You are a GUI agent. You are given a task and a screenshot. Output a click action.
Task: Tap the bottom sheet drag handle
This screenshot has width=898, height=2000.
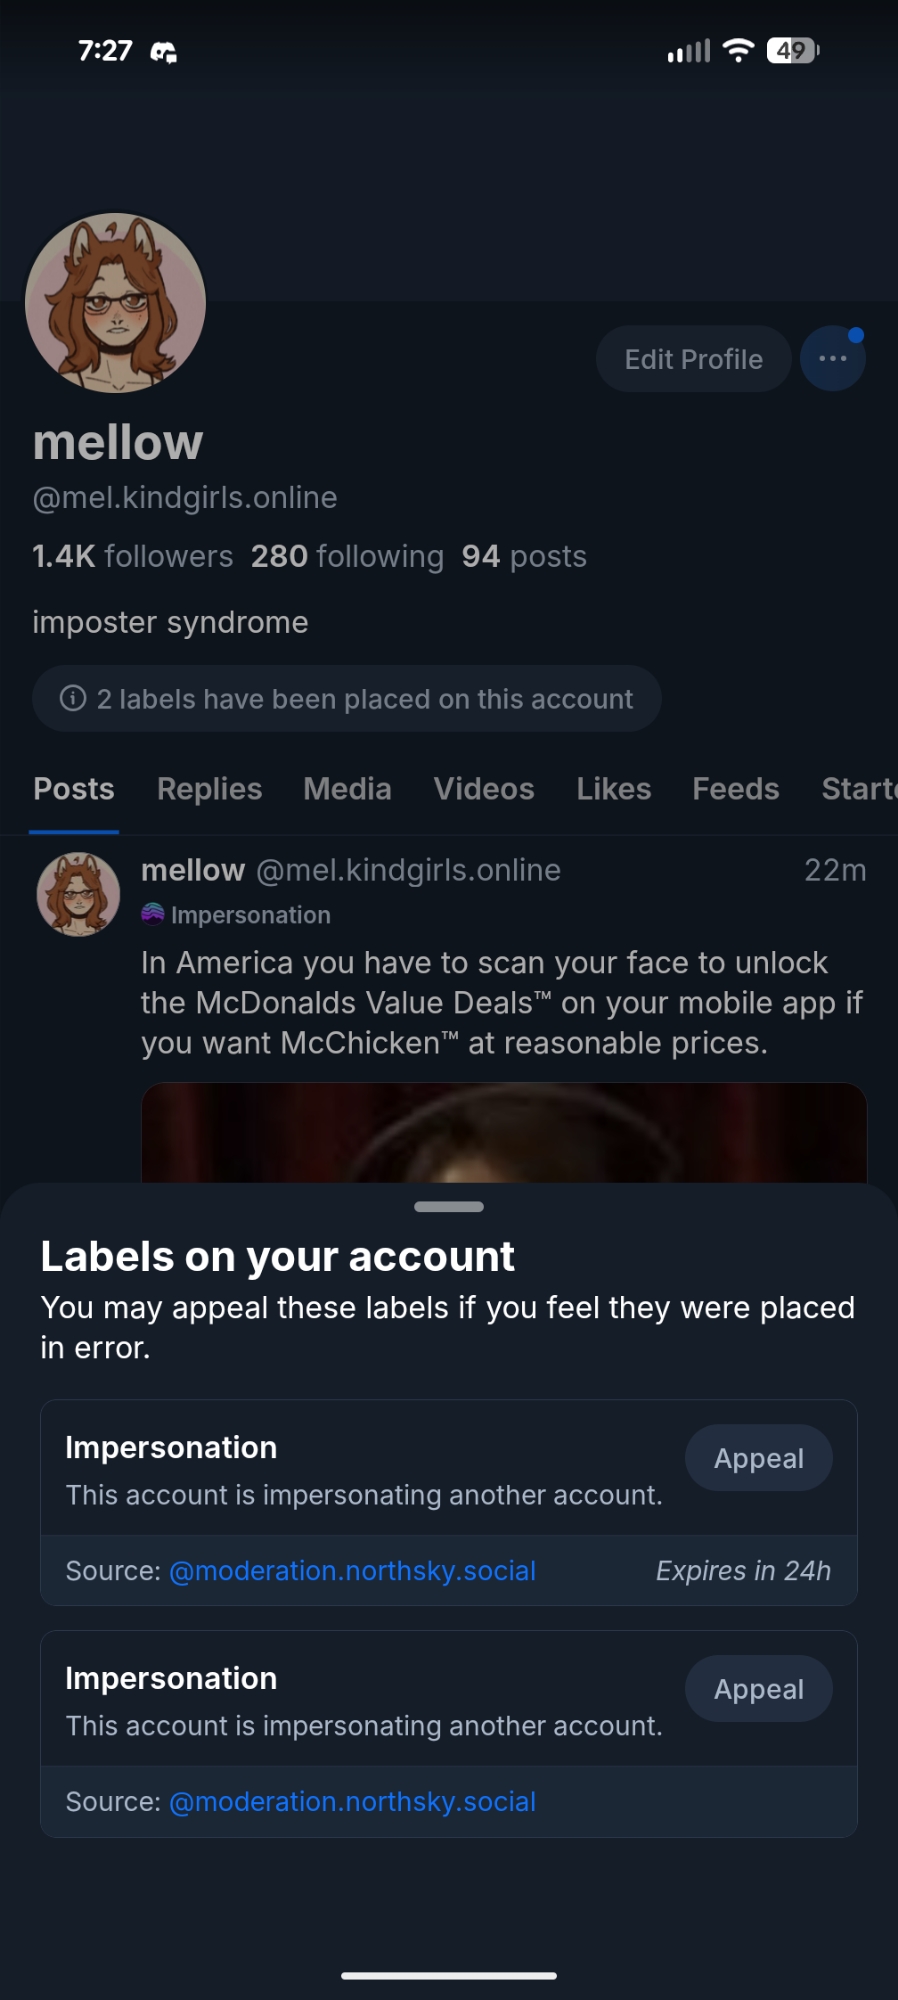pos(449,1207)
